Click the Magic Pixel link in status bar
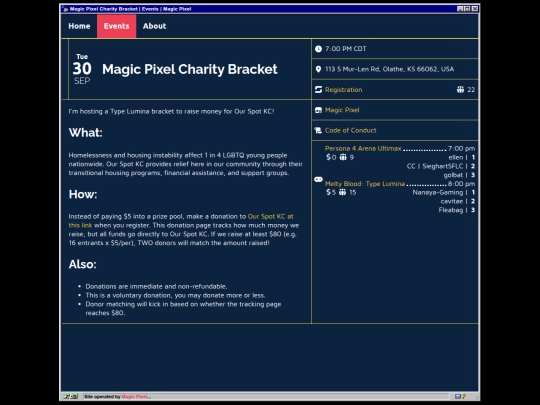 136,397
